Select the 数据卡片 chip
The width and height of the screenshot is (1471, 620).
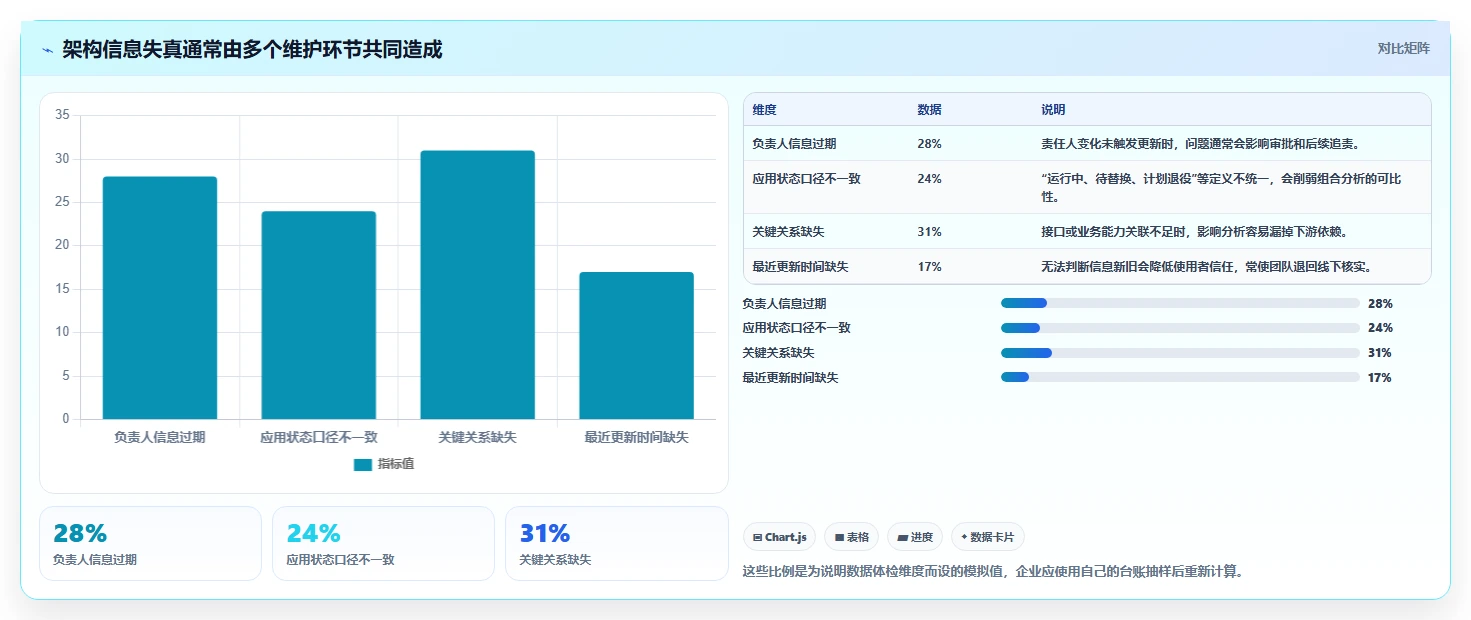pyautogui.click(x=988, y=537)
